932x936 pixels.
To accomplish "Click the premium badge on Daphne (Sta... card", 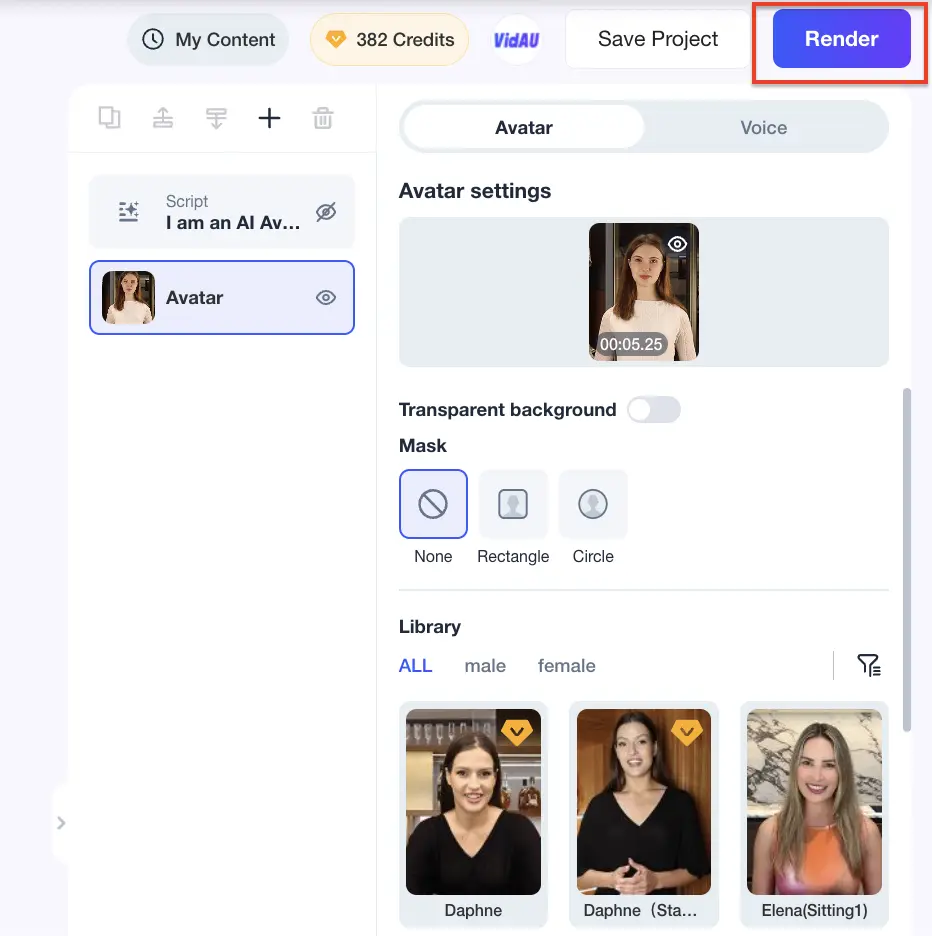I will [x=687, y=732].
